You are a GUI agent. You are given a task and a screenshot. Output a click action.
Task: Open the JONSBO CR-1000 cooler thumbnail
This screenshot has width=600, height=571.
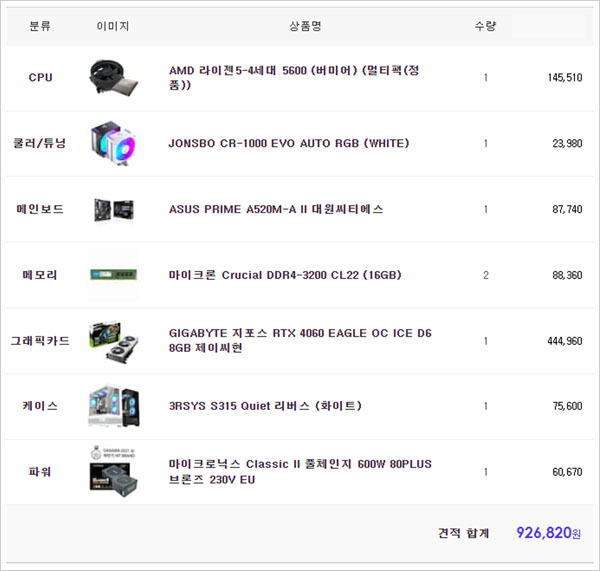pos(114,143)
